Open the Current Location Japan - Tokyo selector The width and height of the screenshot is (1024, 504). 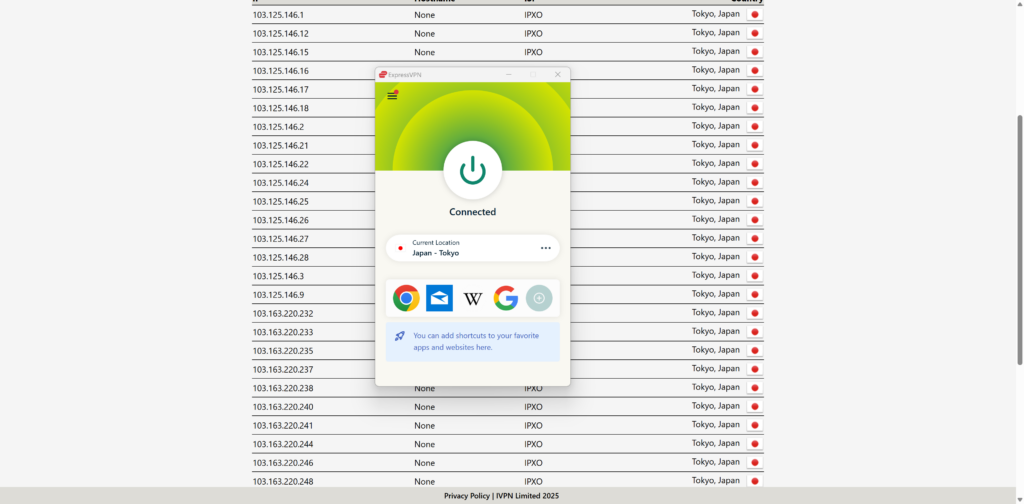tap(473, 248)
